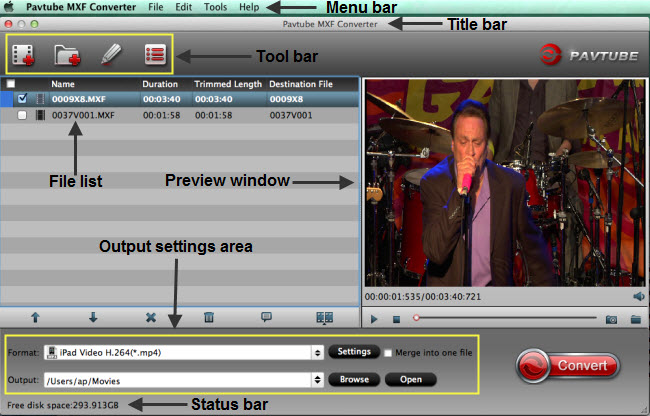The height and width of the screenshot is (416, 650).
Task: Move selected file up with arrow icon
Action: click(x=35, y=318)
